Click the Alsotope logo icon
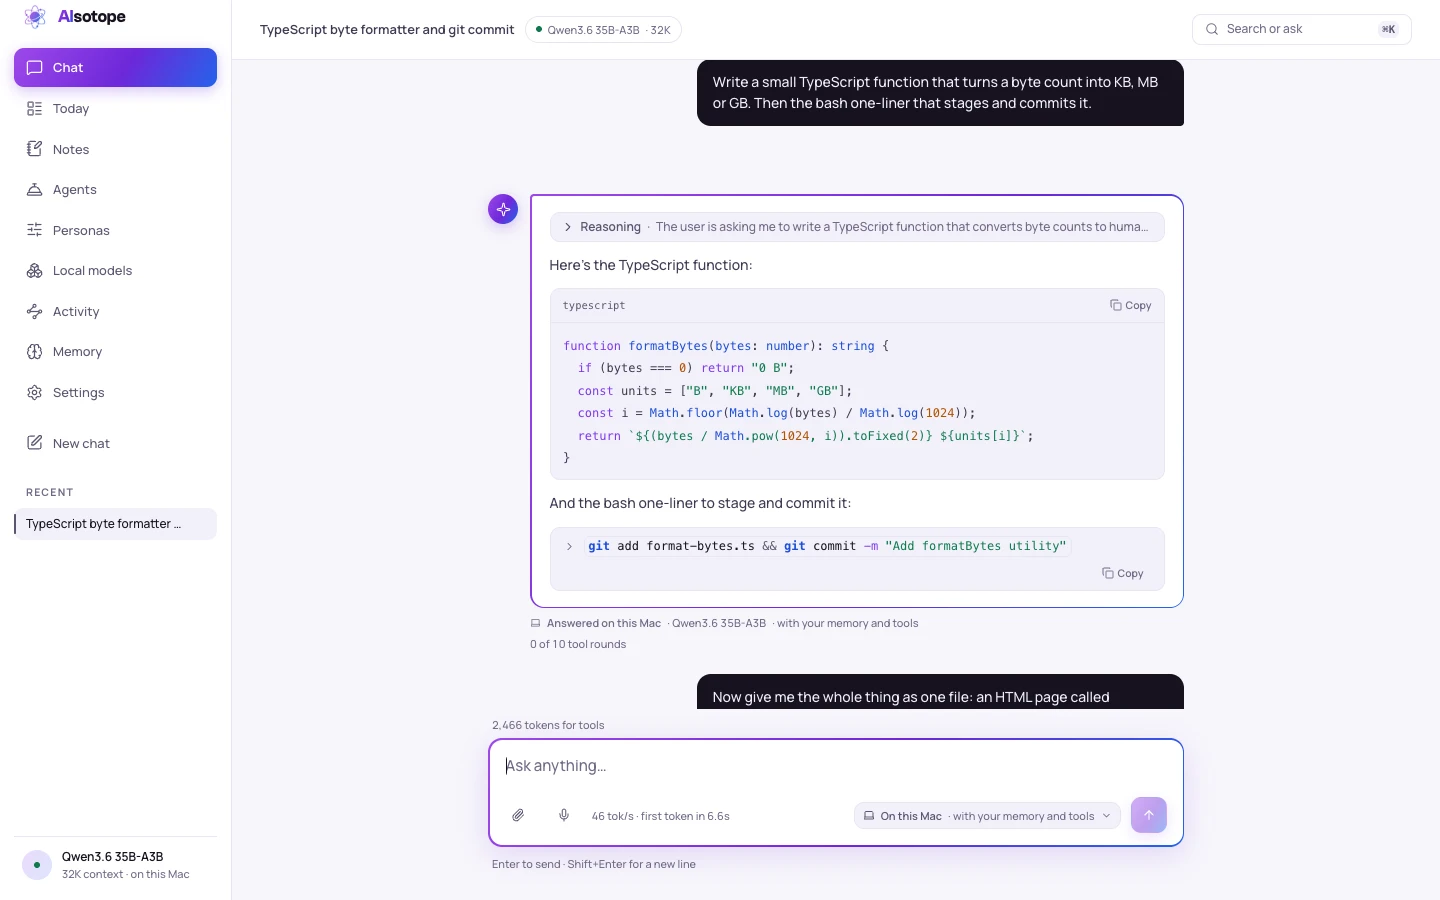 35,17
